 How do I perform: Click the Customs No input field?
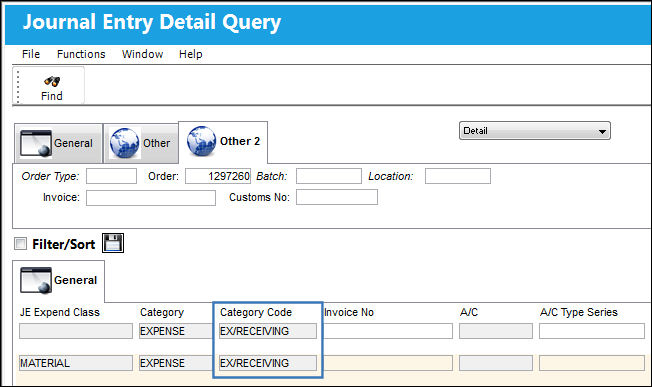pyautogui.click(x=337, y=197)
